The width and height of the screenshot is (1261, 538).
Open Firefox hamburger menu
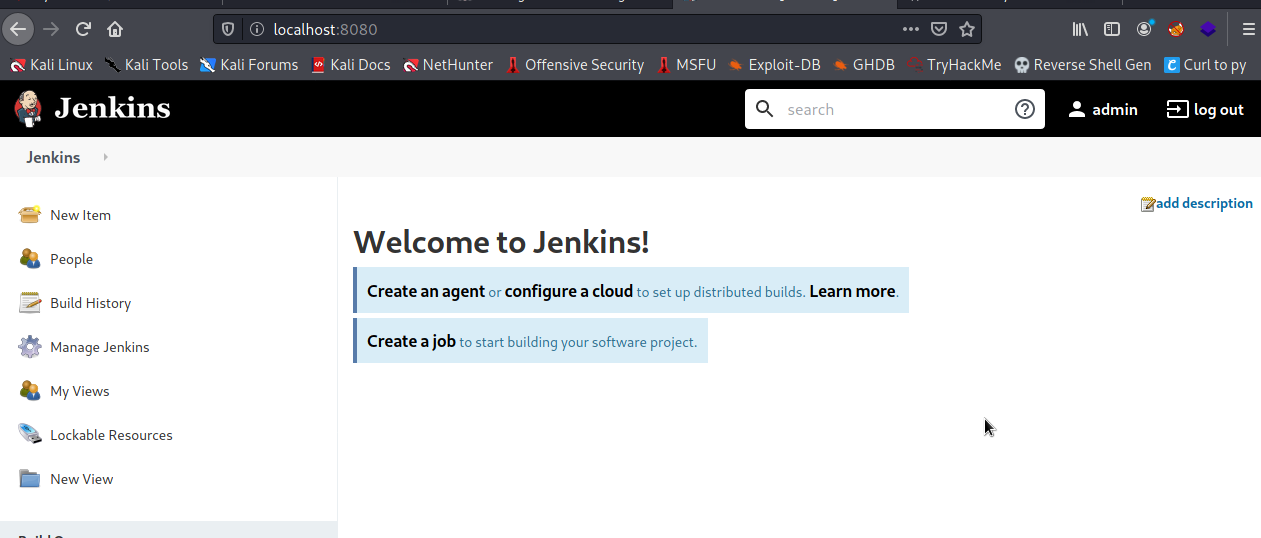1248,29
